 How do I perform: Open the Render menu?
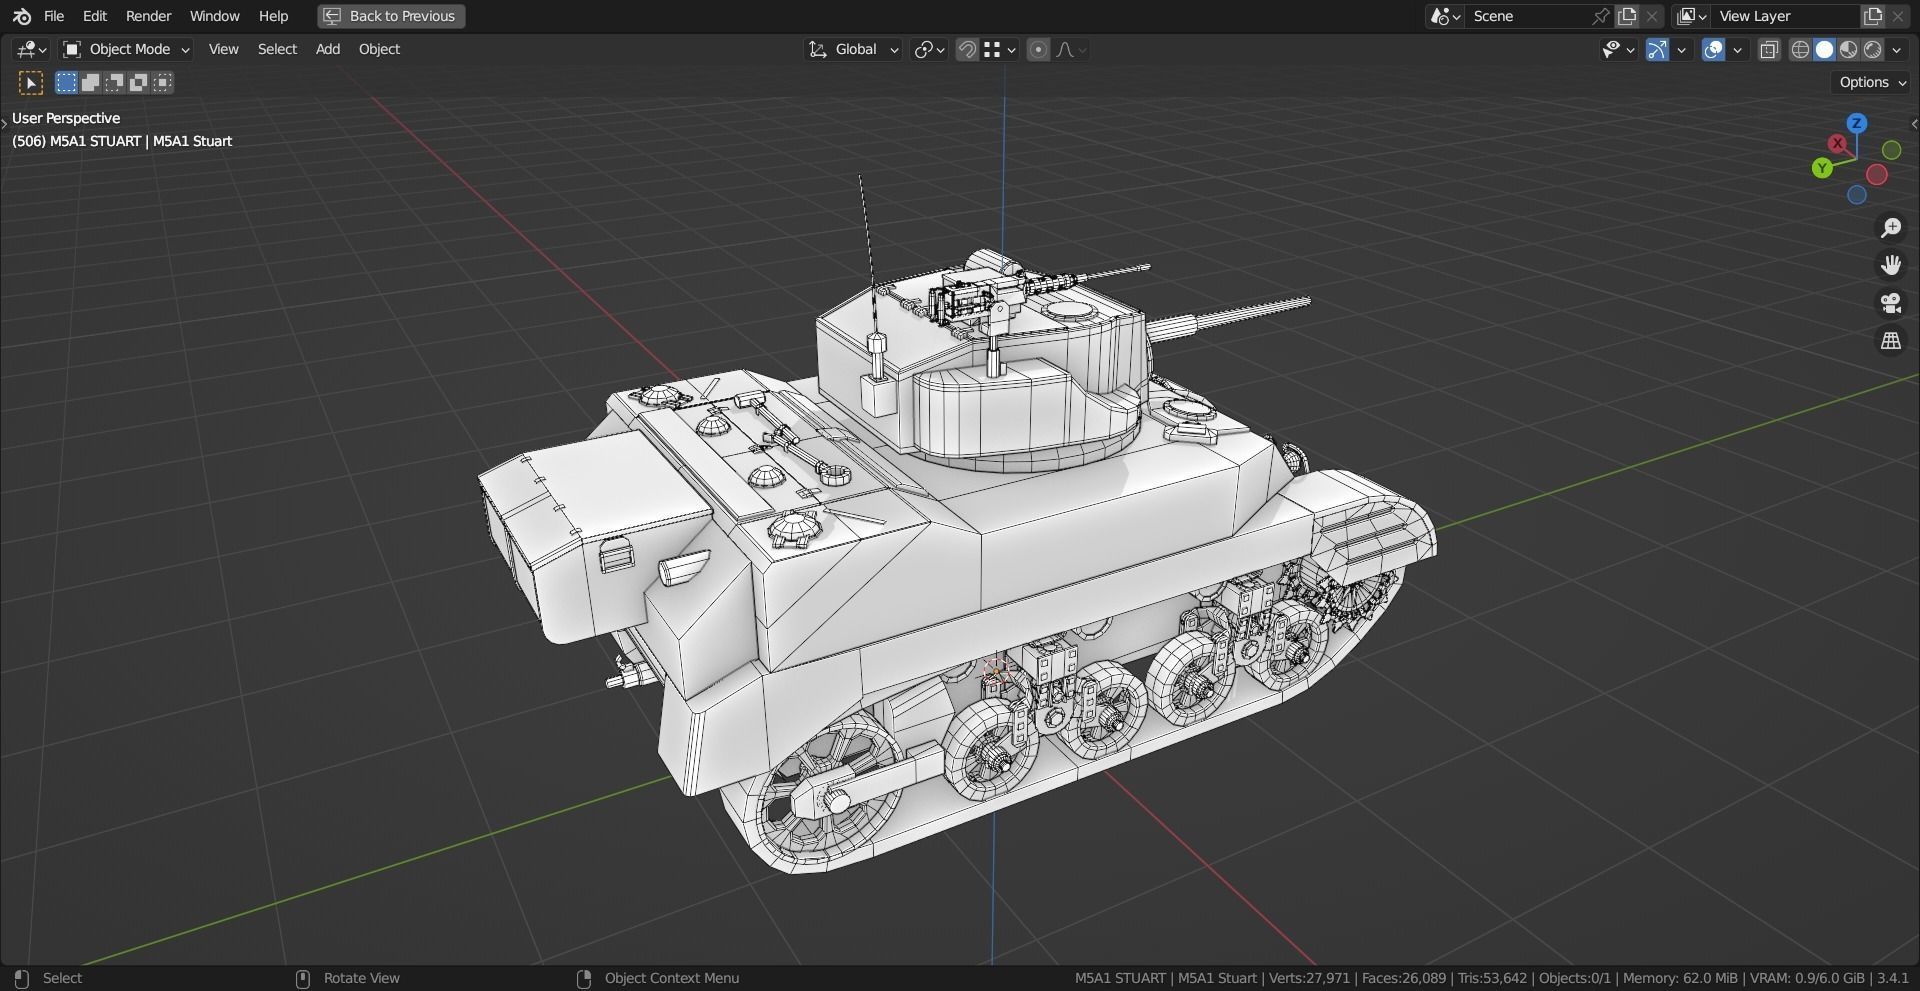pos(148,16)
